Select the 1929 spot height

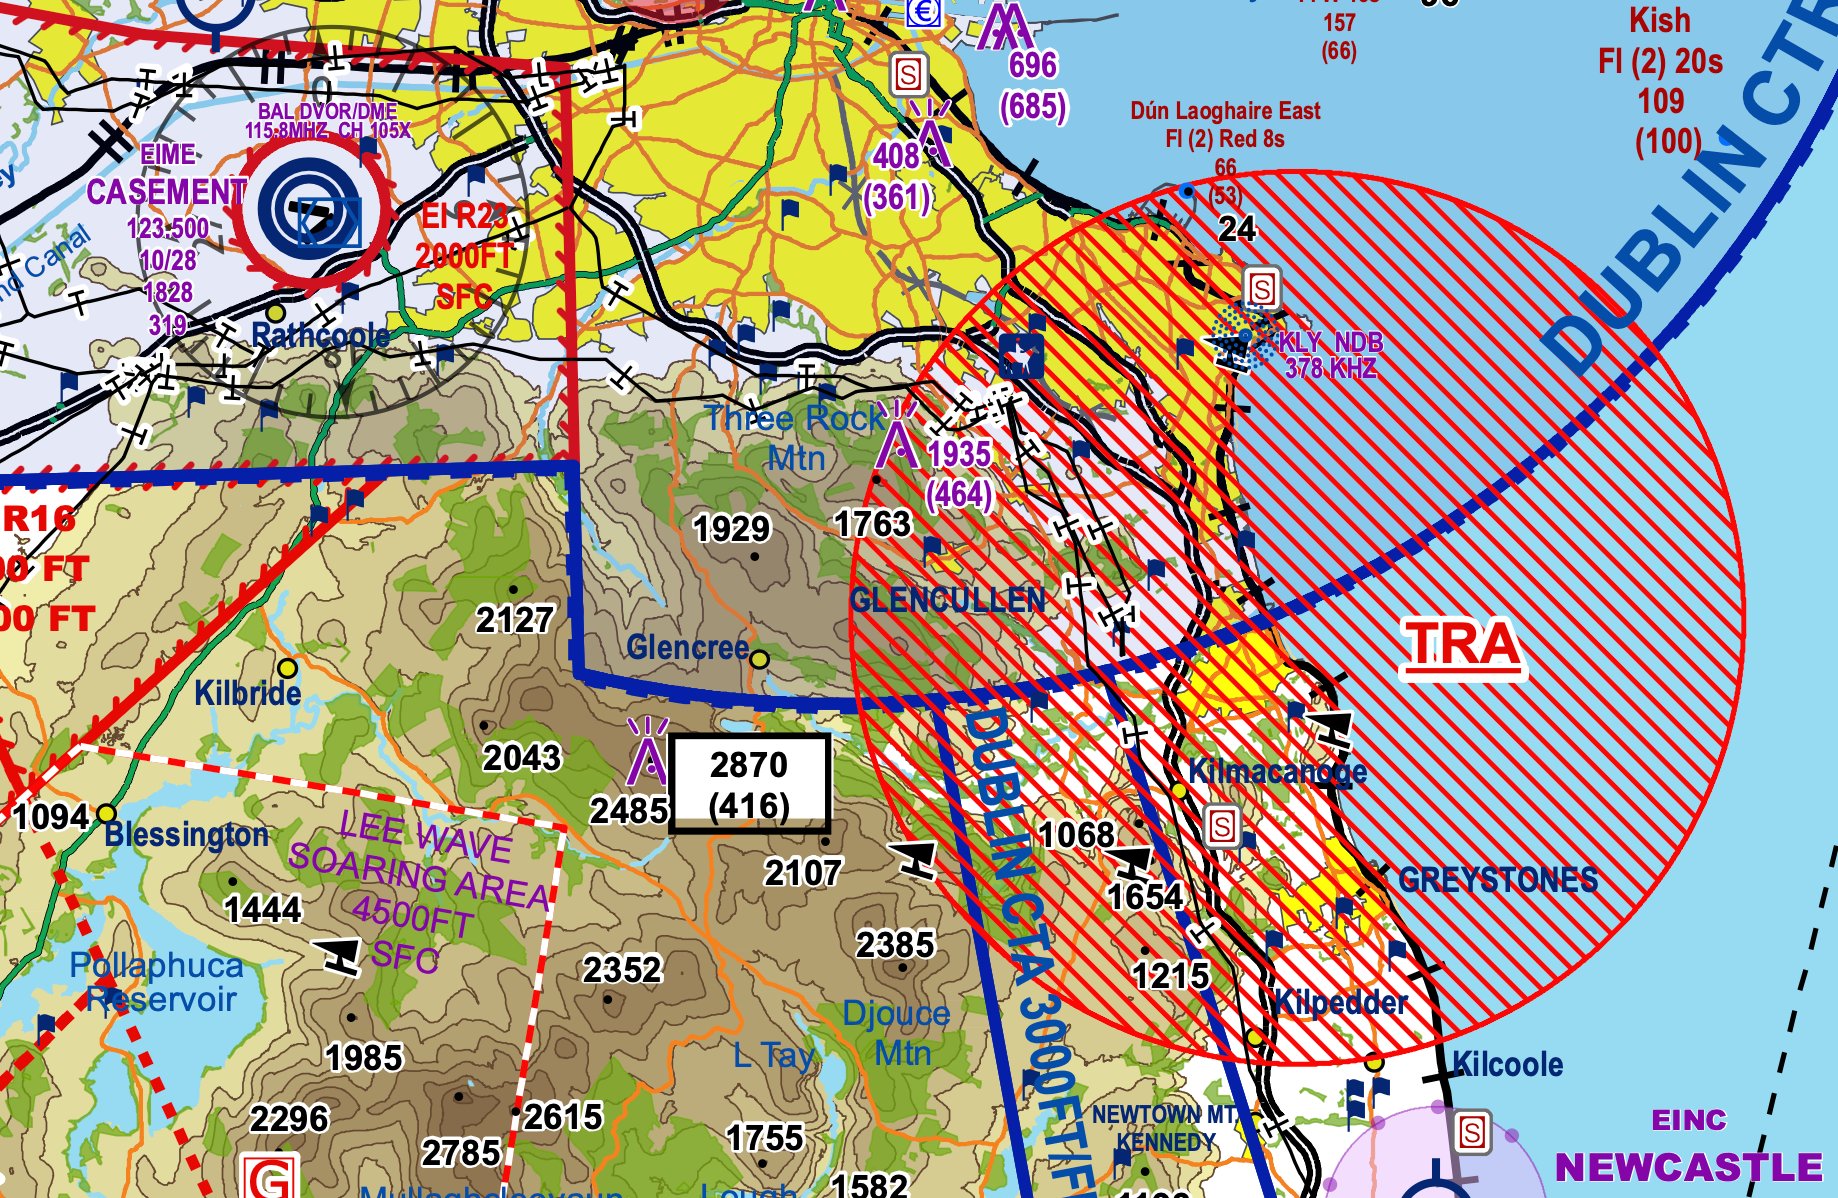[733, 529]
